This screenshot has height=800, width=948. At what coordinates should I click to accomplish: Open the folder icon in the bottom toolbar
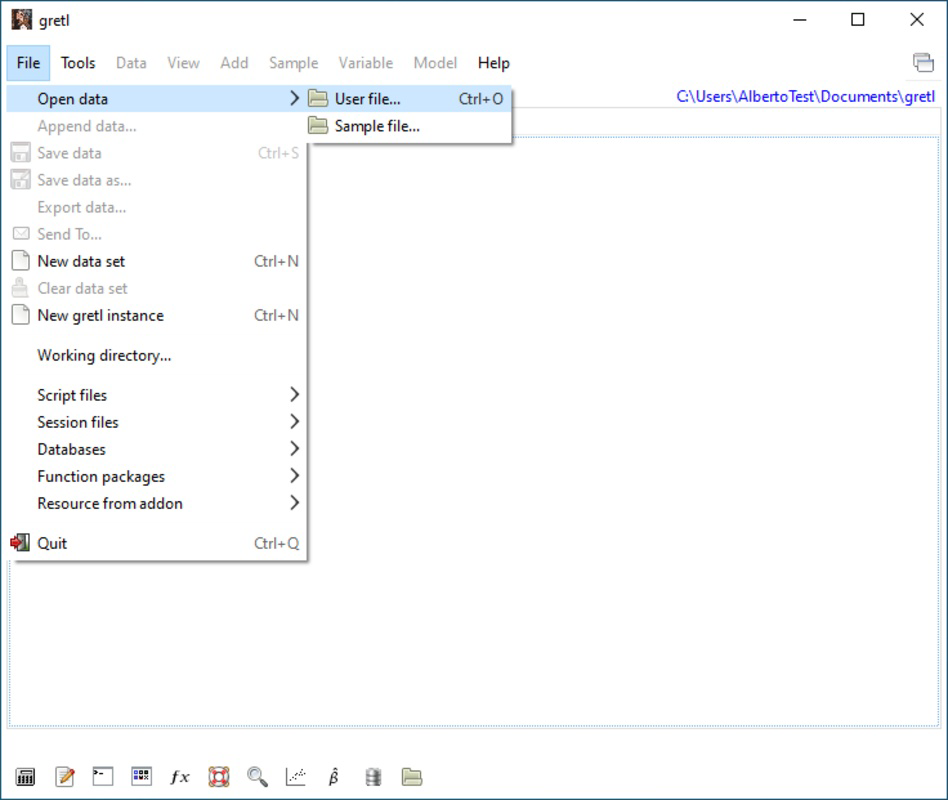[x=412, y=776]
